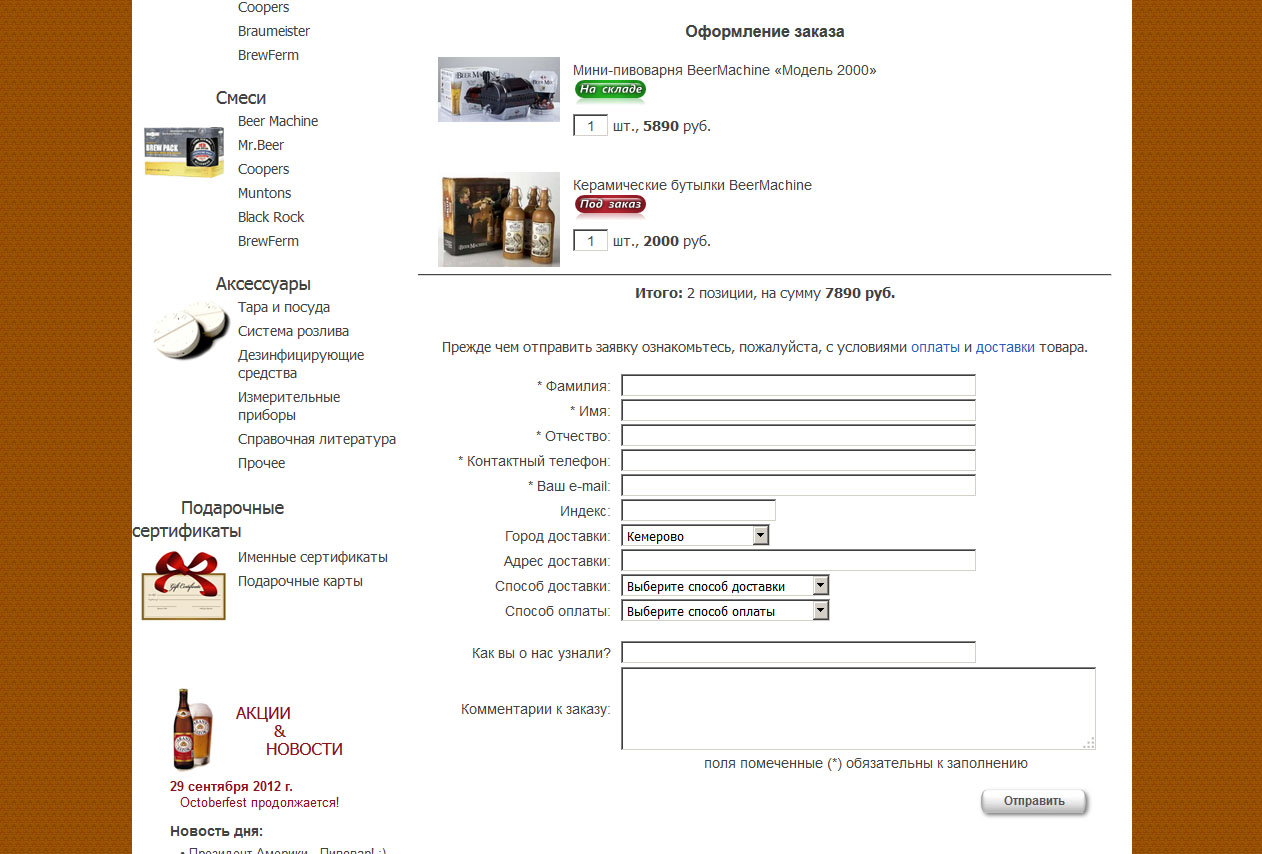Click the beer bottle news image
The height and width of the screenshot is (854, 1262).
point(194,729)
